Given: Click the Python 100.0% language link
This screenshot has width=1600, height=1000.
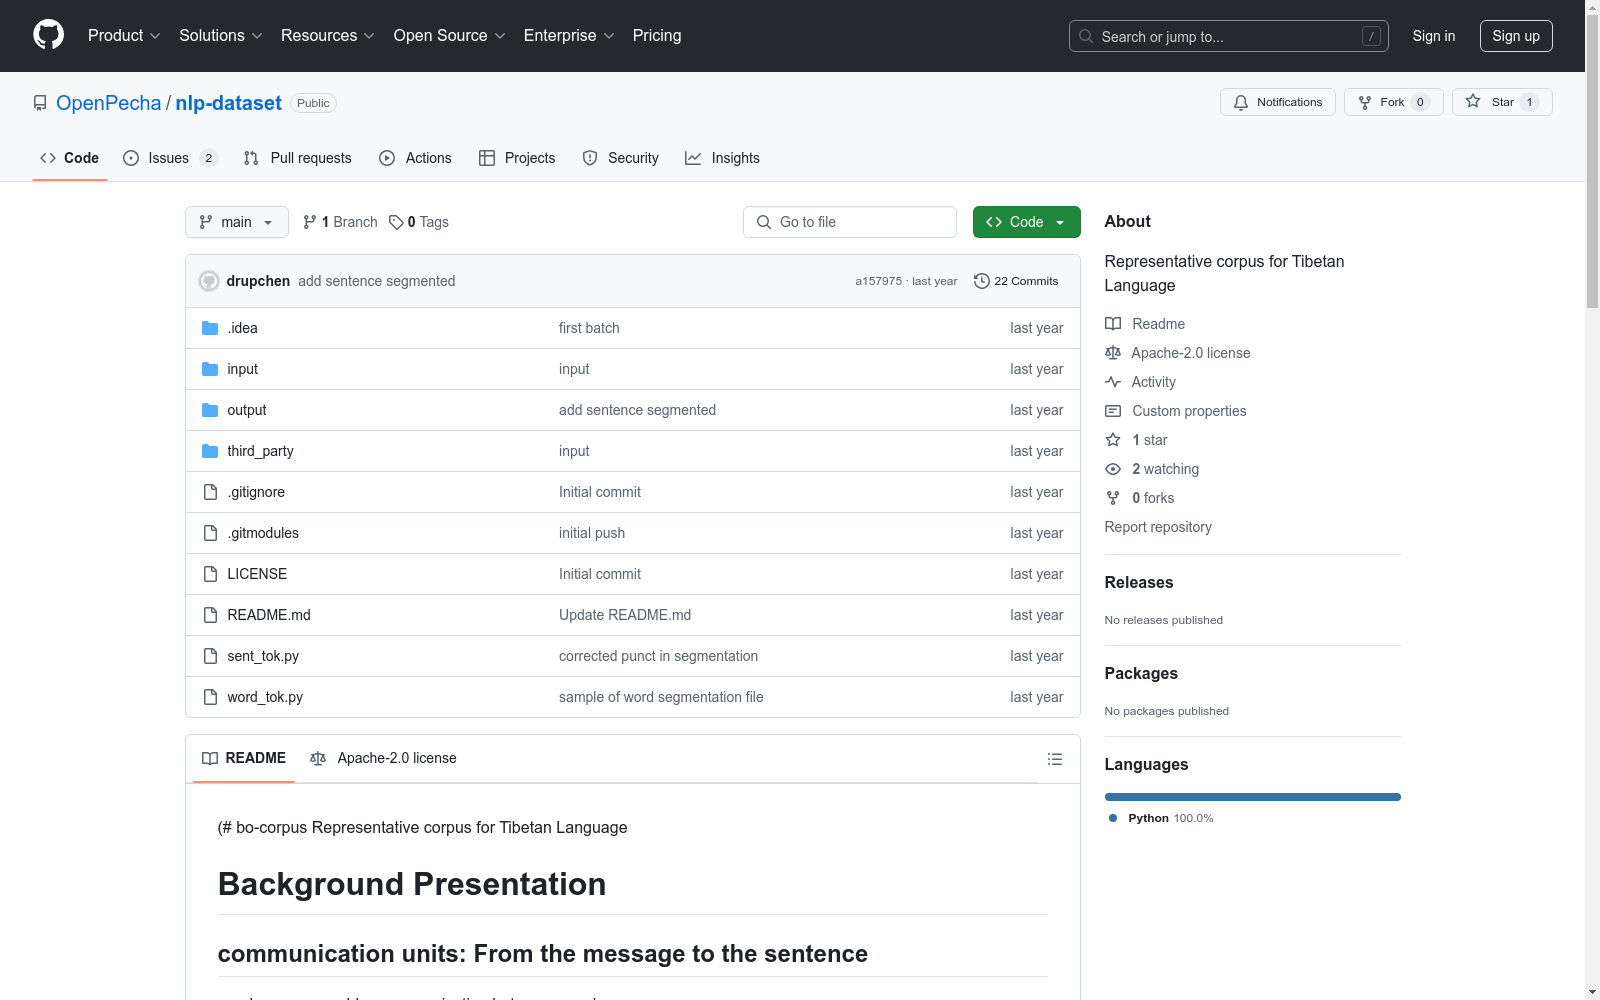Looking at the screenshot, I should click(1160, 818).
